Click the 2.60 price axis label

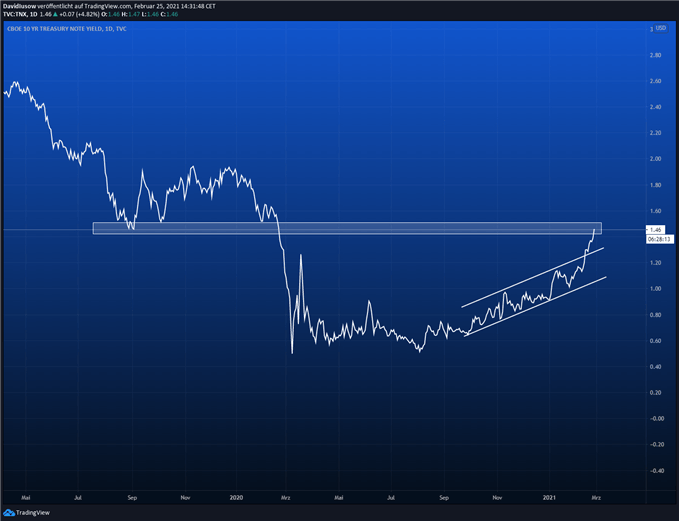(655, 81)
